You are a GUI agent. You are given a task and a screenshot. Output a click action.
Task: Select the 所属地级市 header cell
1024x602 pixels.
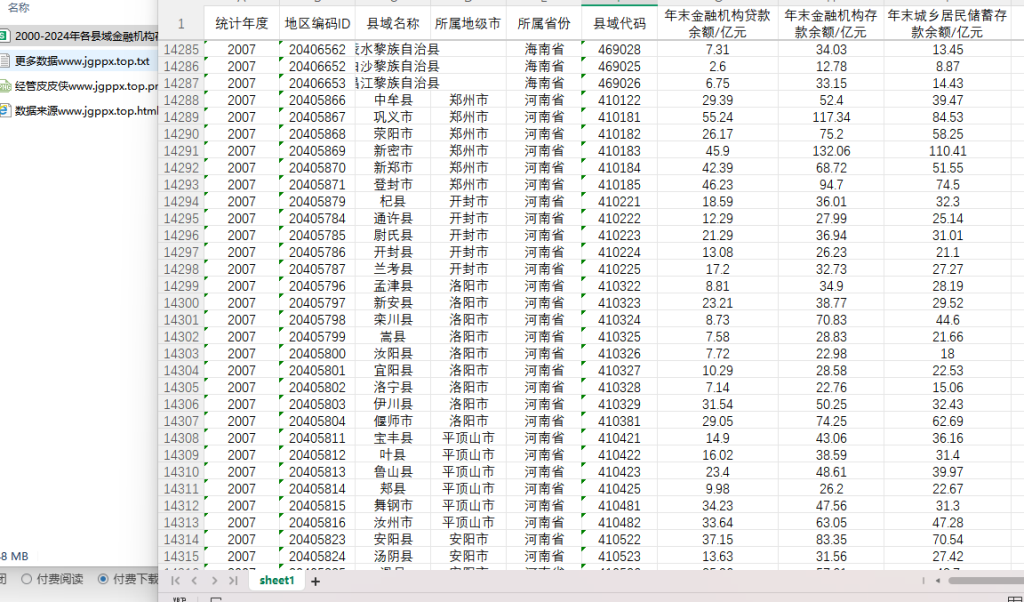468,24
